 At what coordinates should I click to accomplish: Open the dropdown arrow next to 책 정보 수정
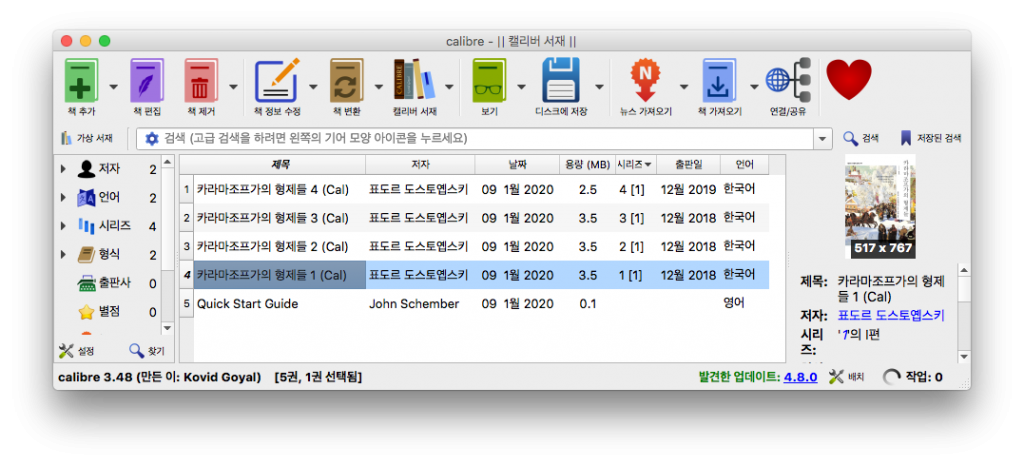[313, 86]
